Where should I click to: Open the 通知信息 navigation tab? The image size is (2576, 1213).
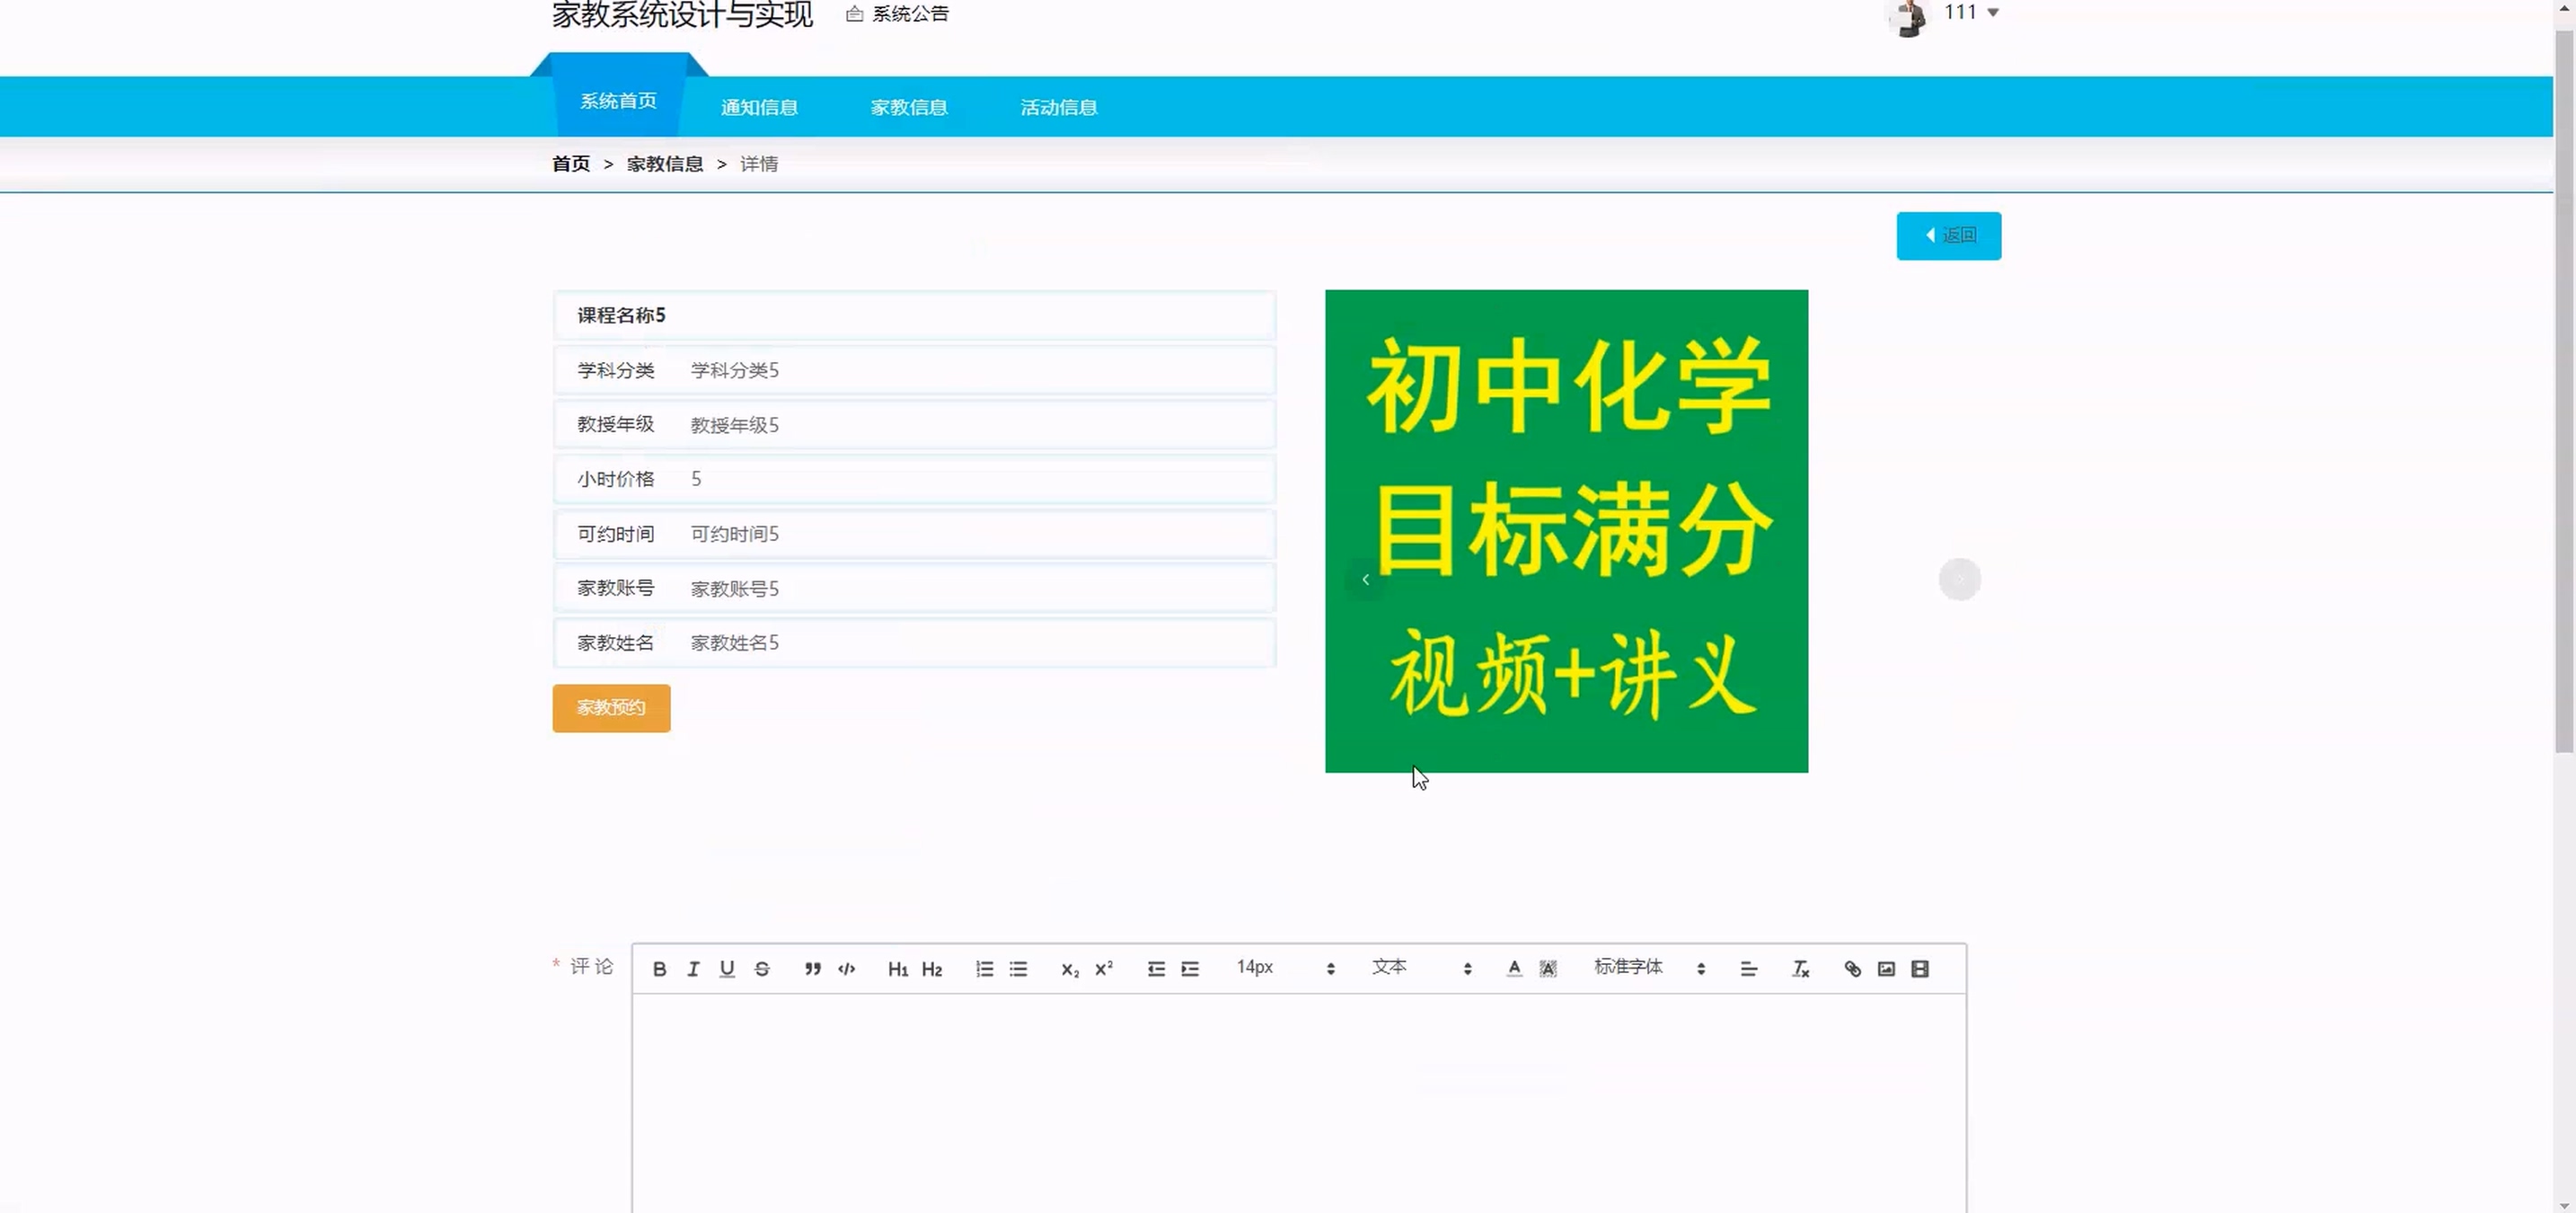point(759,107)
